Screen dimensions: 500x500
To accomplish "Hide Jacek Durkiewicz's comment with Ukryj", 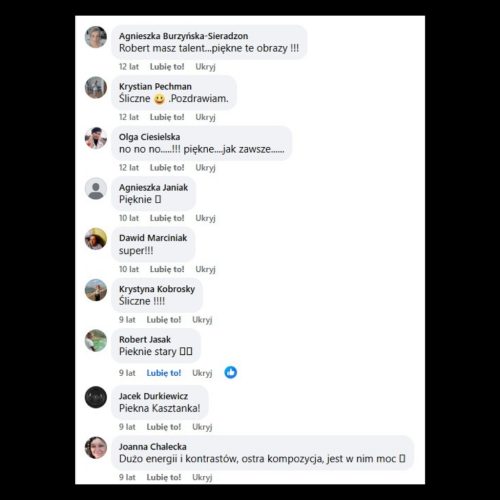I will click(x=202, y=427).
